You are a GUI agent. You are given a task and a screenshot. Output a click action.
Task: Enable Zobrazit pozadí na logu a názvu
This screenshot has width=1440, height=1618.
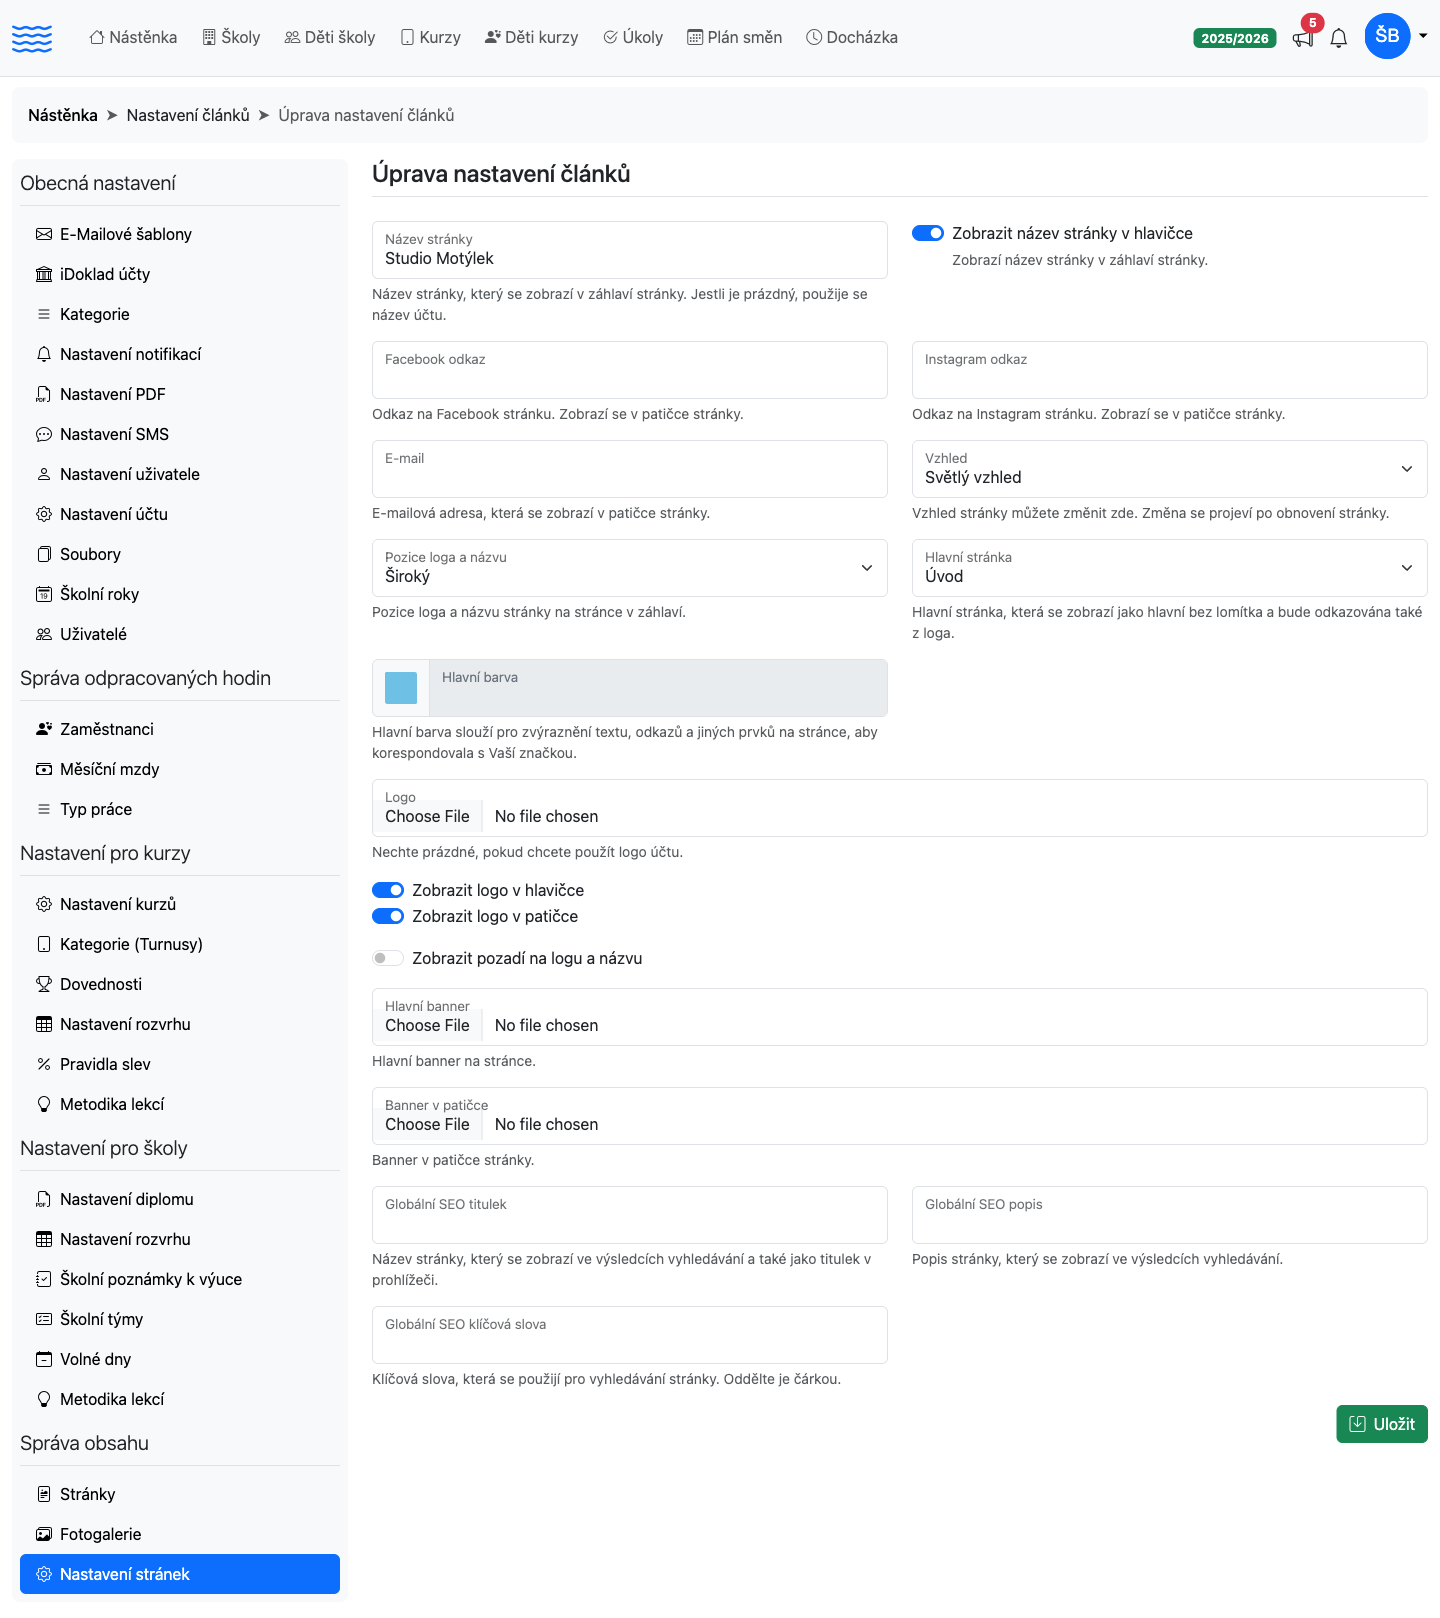[388, 958]
